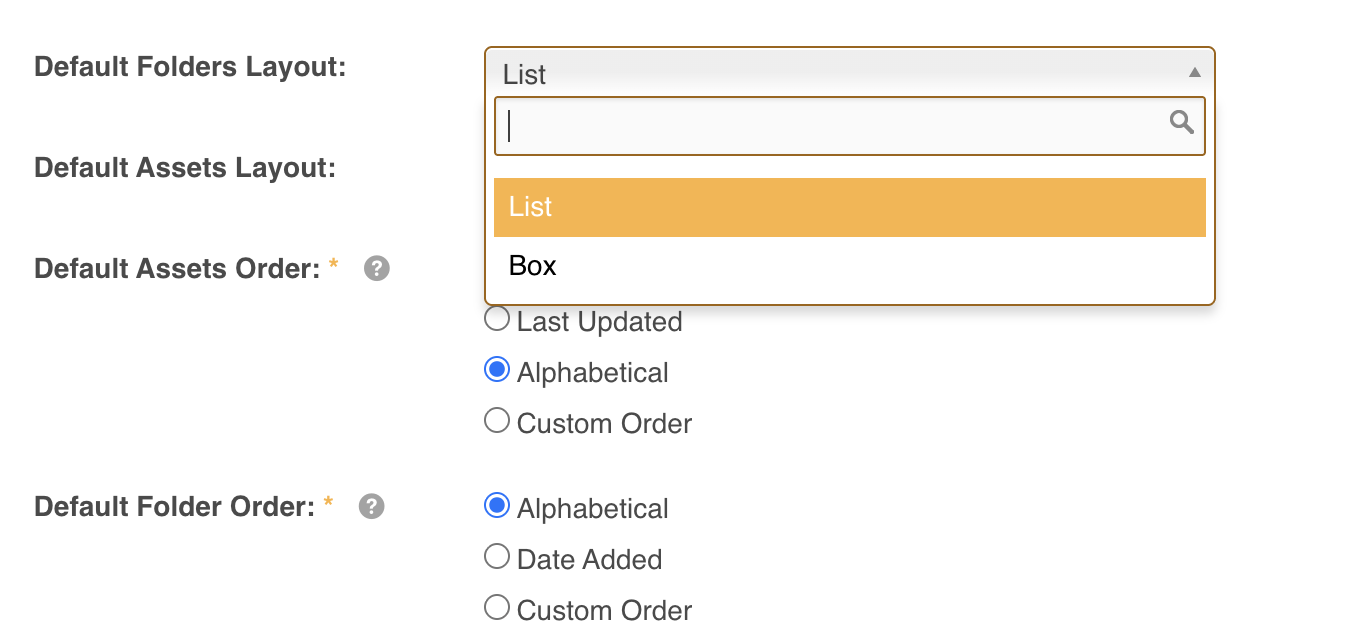Choose the Box layout option
The image size is (1350, 642).
pyautogui.click(x=849, y=266)
